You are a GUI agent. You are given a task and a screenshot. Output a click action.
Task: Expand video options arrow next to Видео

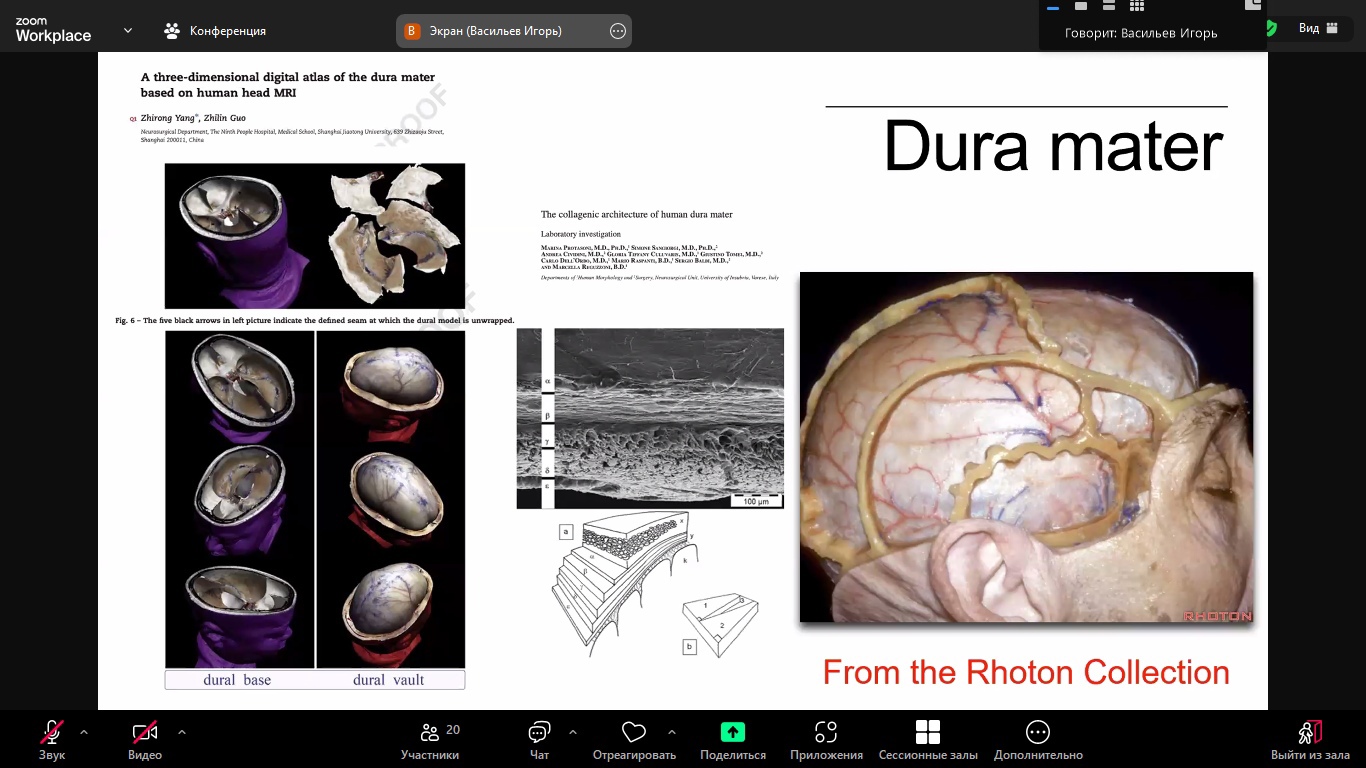[x=182, y=732]
